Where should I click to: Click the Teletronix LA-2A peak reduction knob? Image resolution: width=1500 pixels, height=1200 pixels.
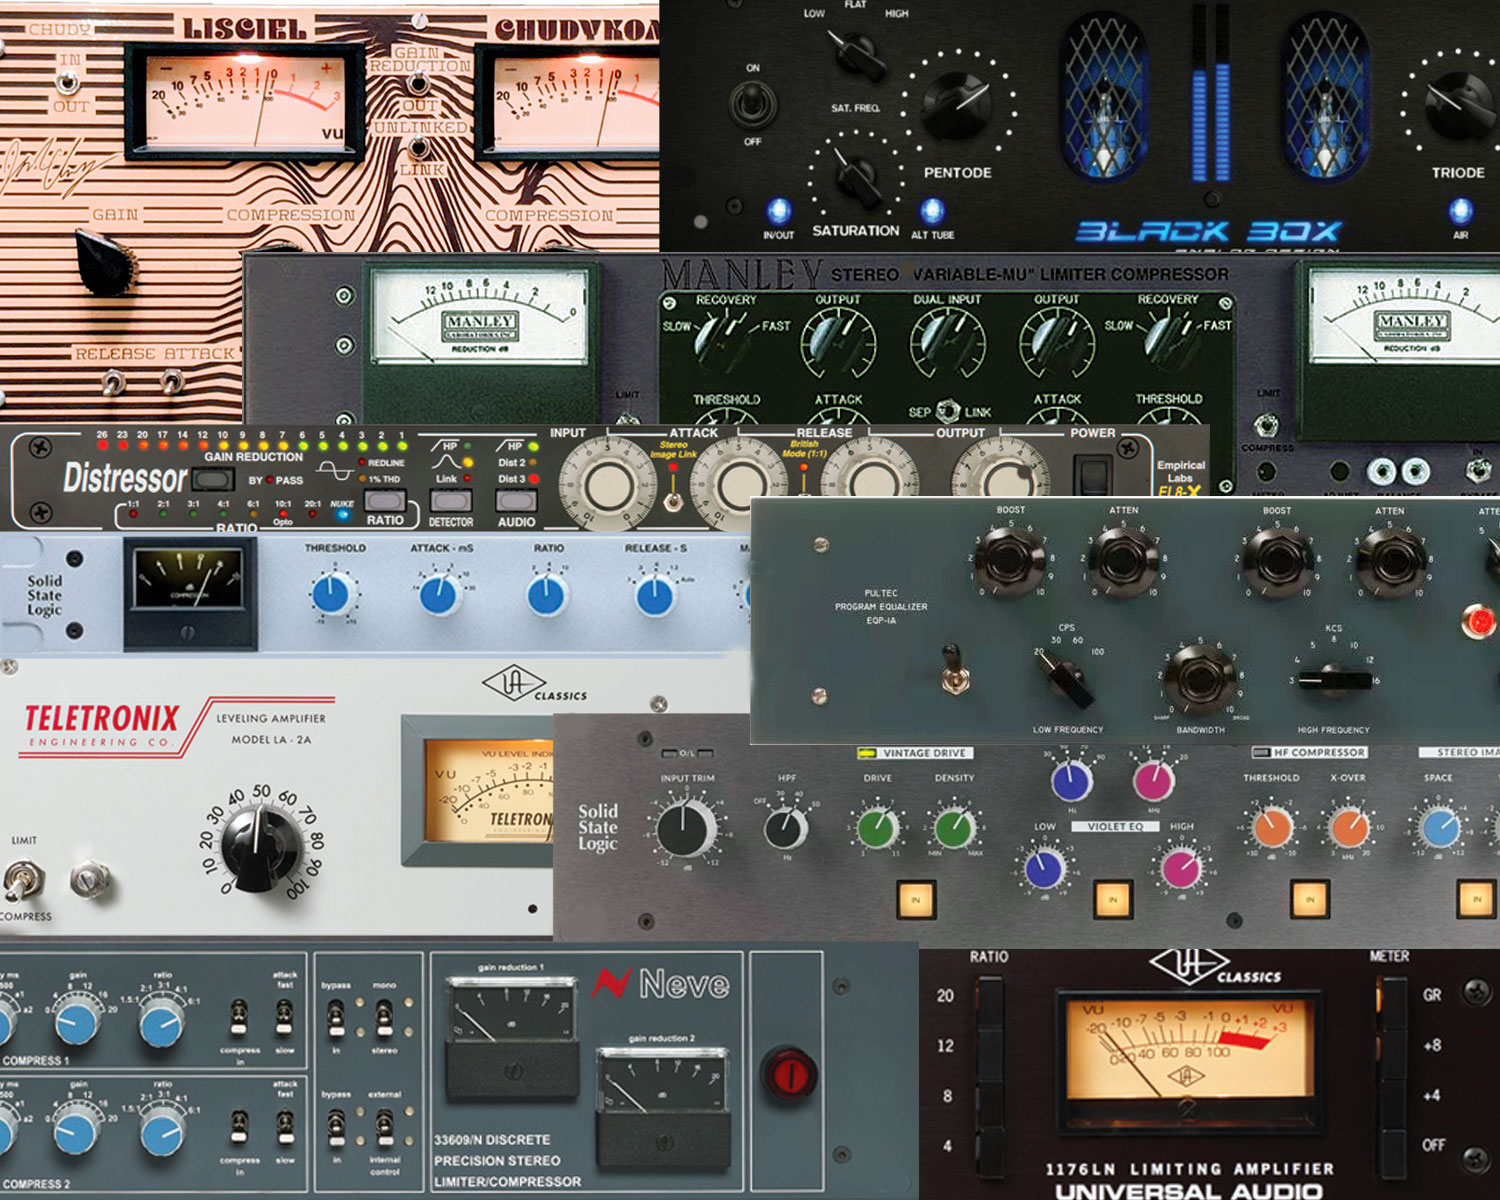point(261,846)
